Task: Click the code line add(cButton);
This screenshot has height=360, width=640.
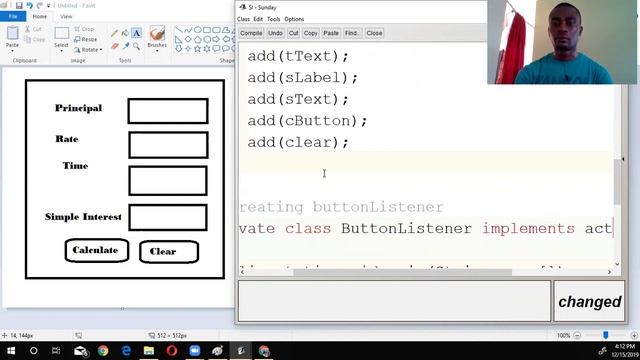Action: point(307,120)
